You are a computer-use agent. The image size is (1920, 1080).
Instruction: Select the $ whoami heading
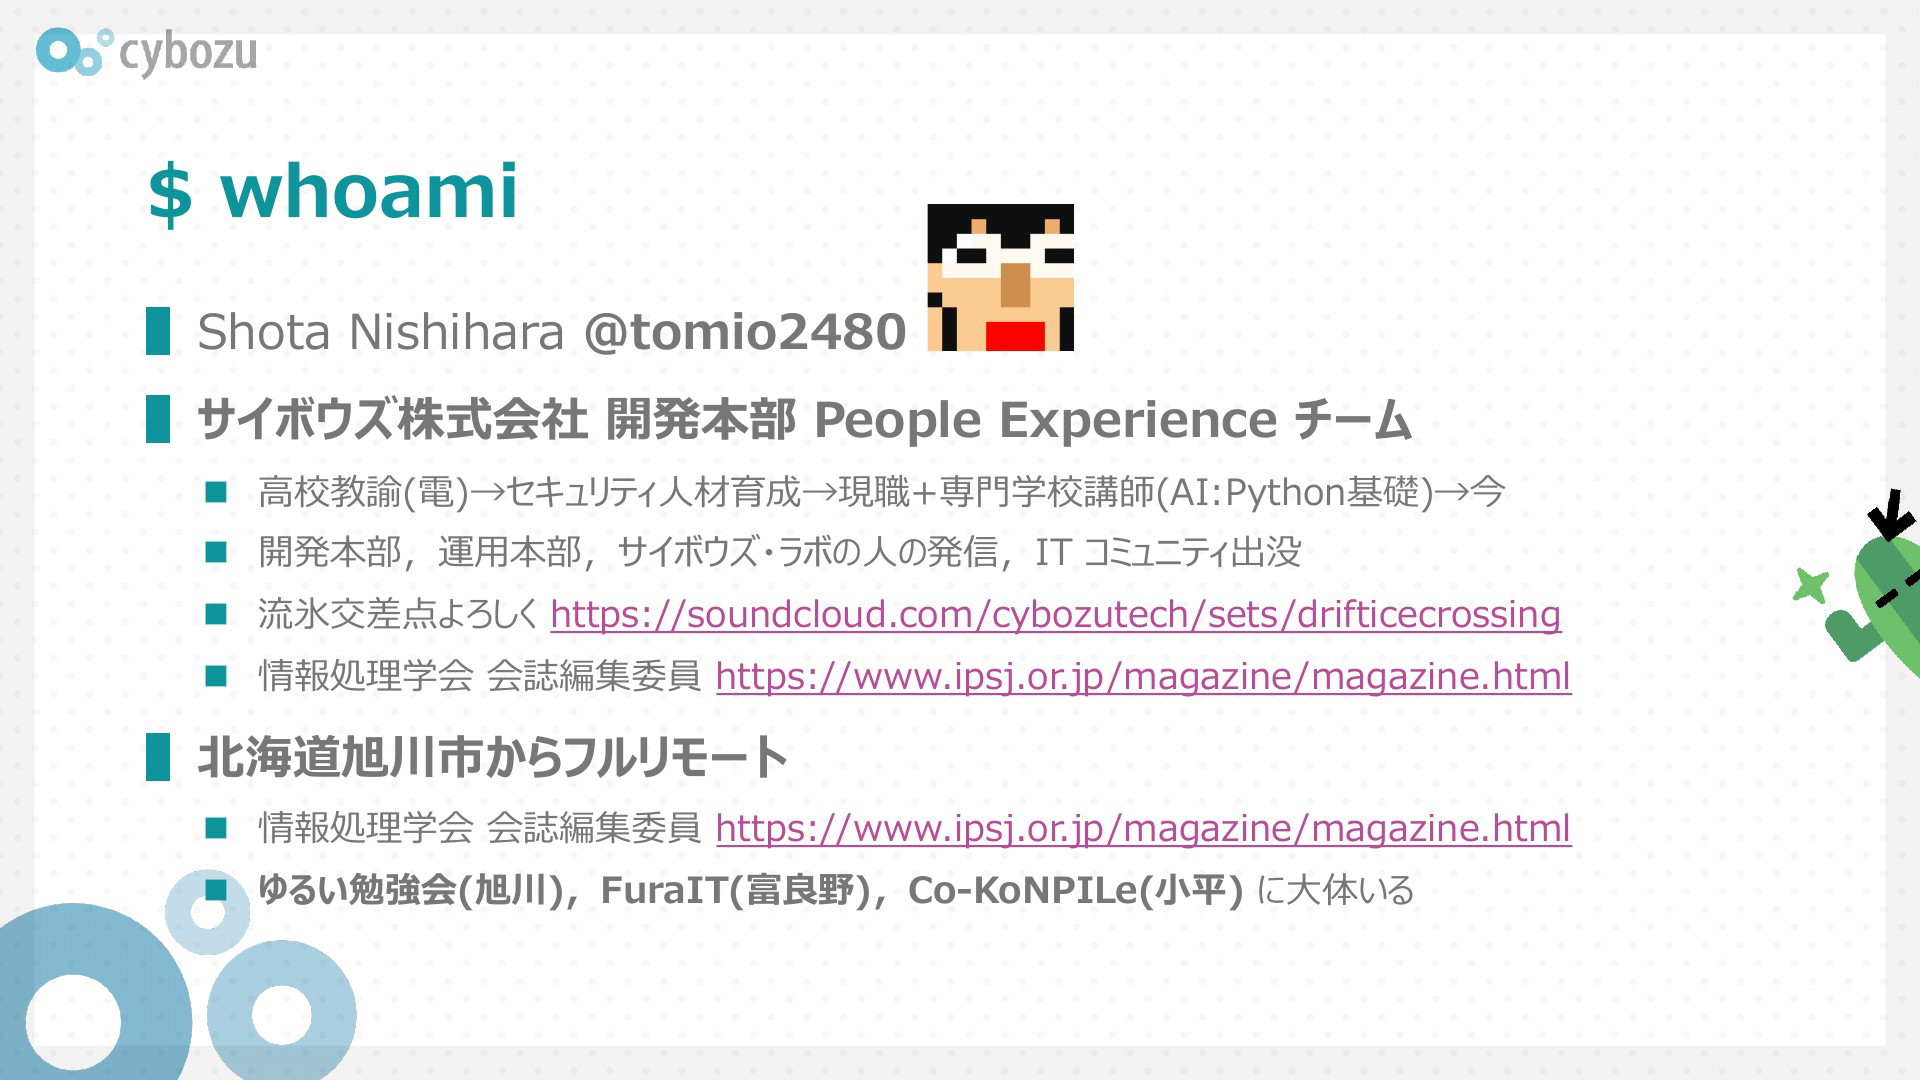click(333, 191)
